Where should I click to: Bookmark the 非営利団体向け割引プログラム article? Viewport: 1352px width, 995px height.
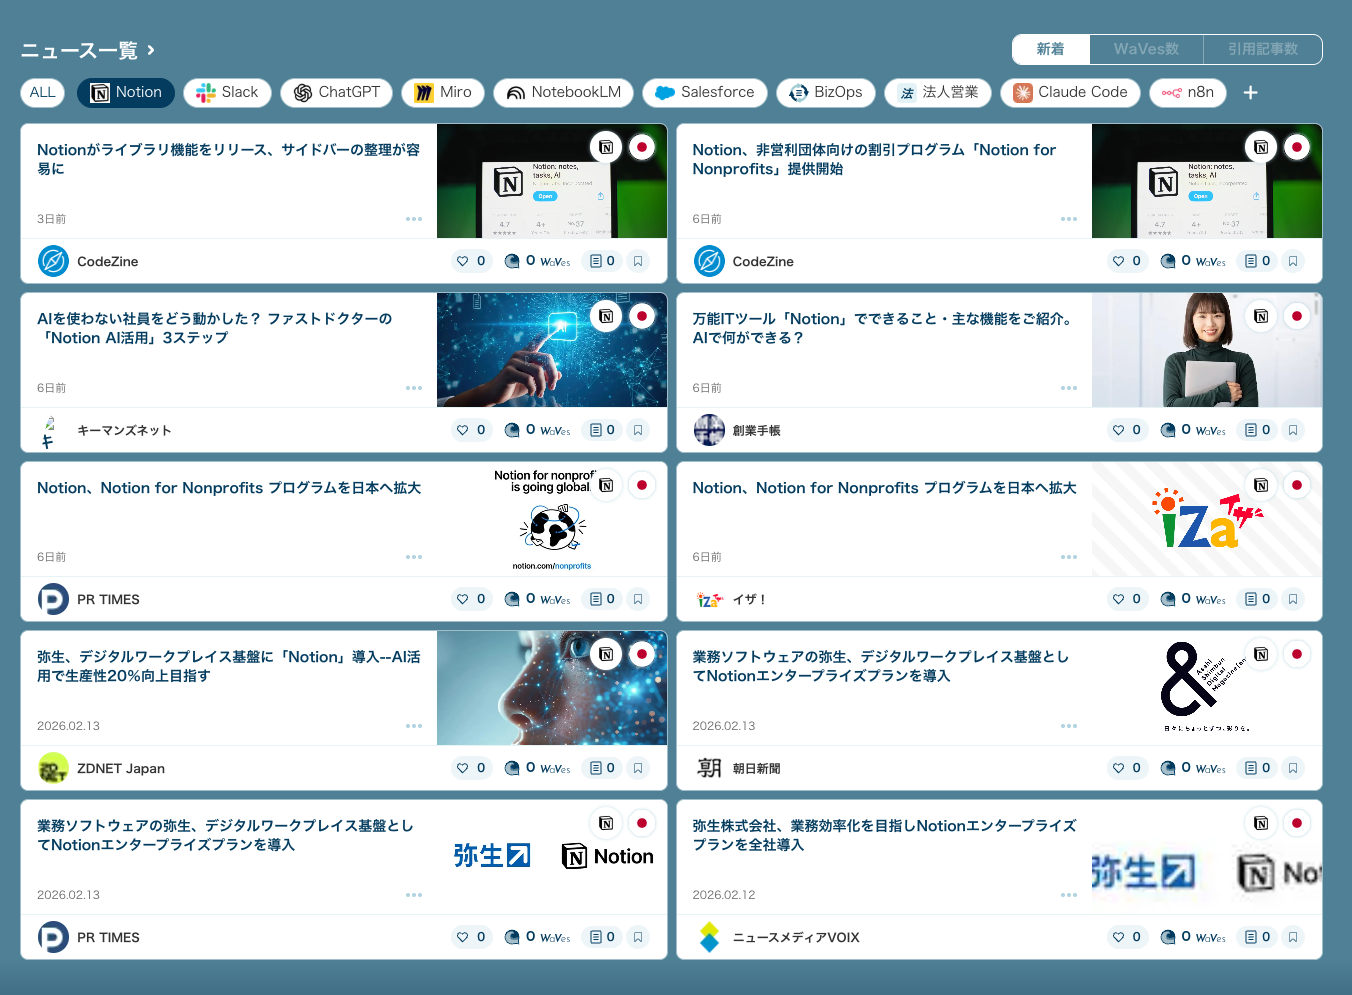(x=1293, y=261)
